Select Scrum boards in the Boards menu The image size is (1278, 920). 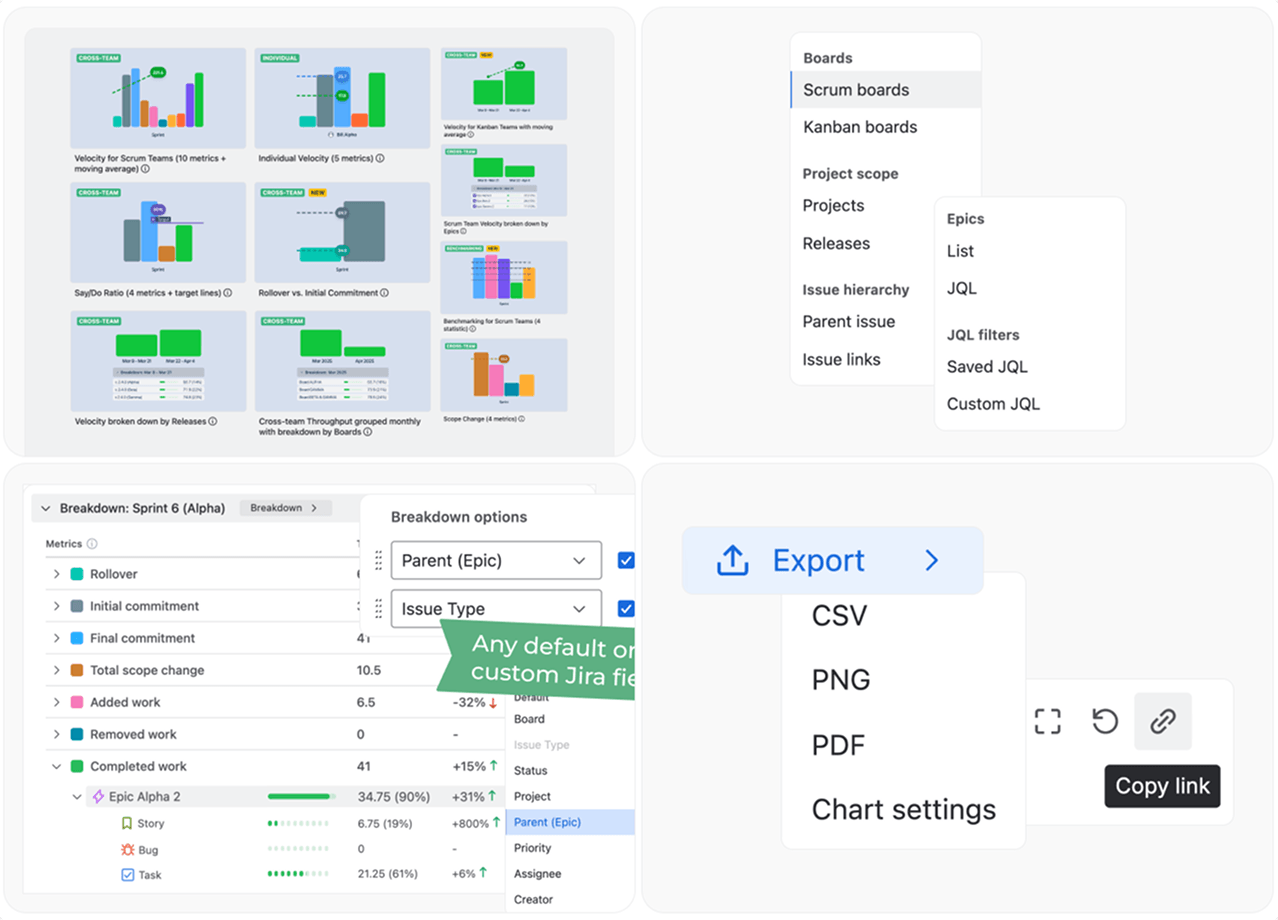point(886,89)
